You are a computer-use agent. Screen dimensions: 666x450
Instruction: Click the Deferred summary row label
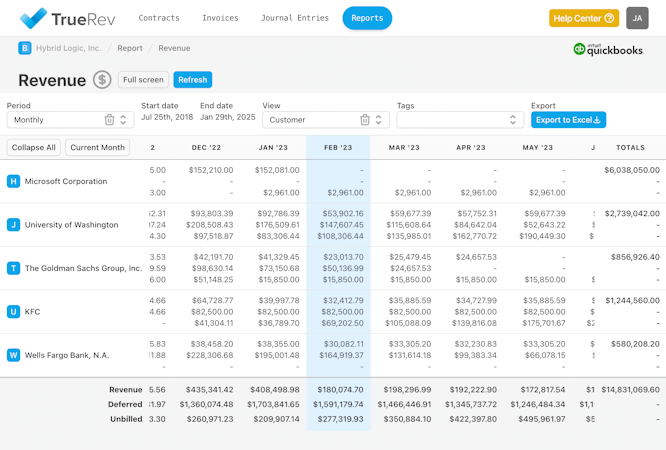125,404
